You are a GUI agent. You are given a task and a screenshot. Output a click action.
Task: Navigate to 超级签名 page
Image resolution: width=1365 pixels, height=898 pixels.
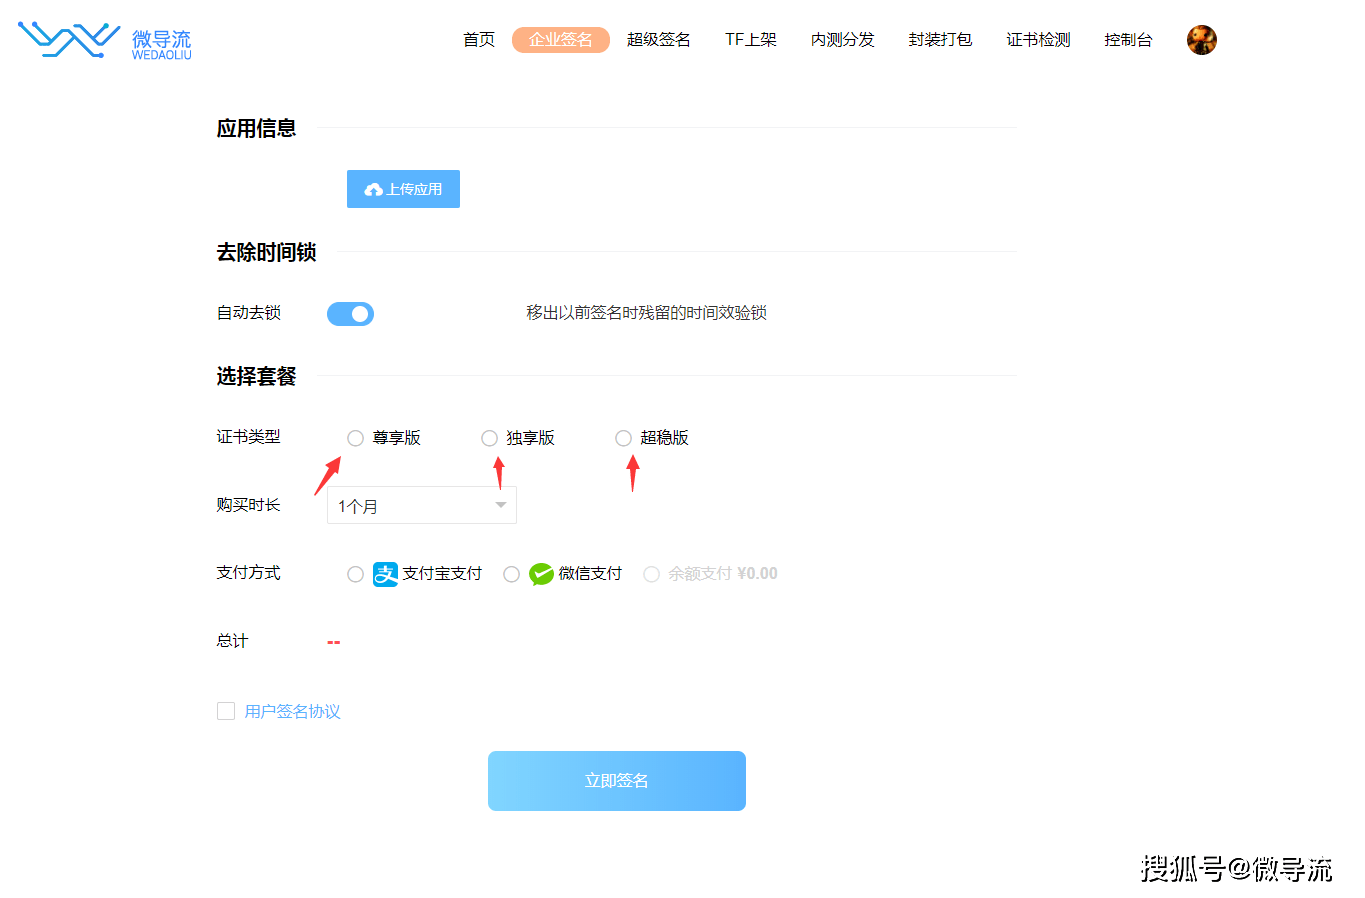[659, 40]
